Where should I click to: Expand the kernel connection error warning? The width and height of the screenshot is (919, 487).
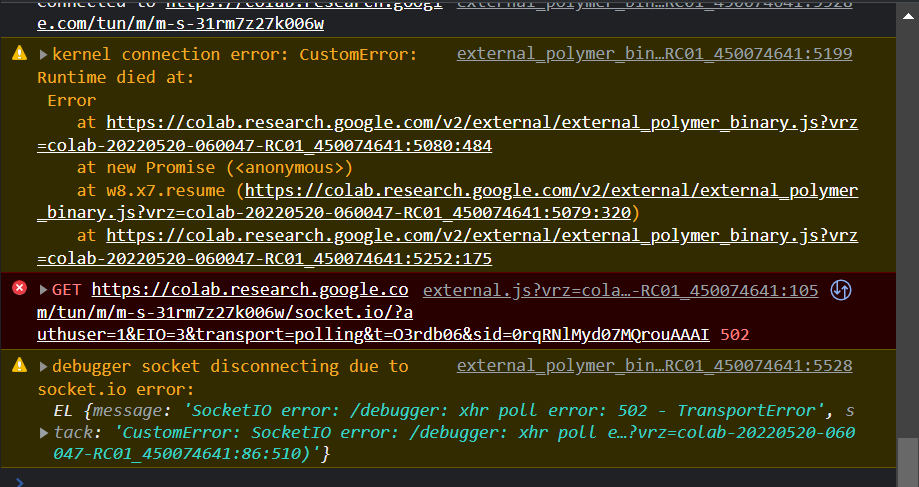click(x=43, y=55)
